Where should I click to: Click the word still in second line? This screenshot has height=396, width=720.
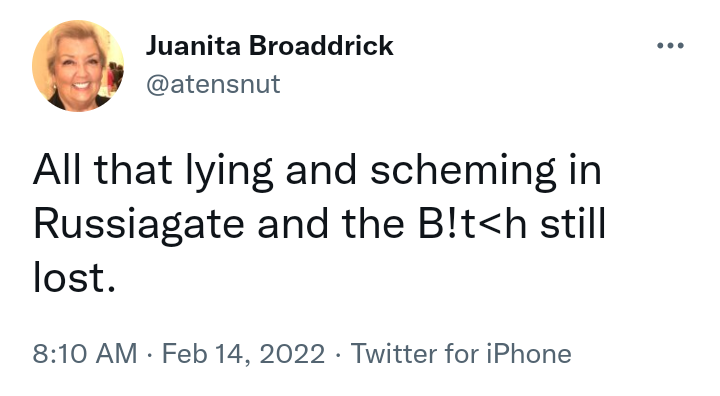573,224
